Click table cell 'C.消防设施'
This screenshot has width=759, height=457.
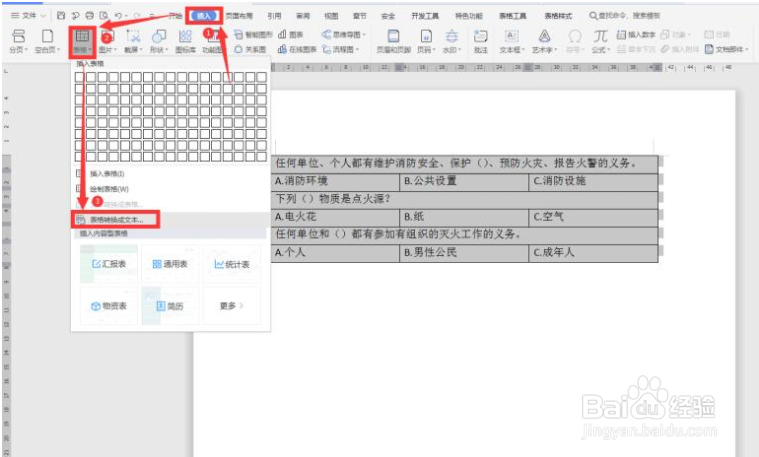593,181
